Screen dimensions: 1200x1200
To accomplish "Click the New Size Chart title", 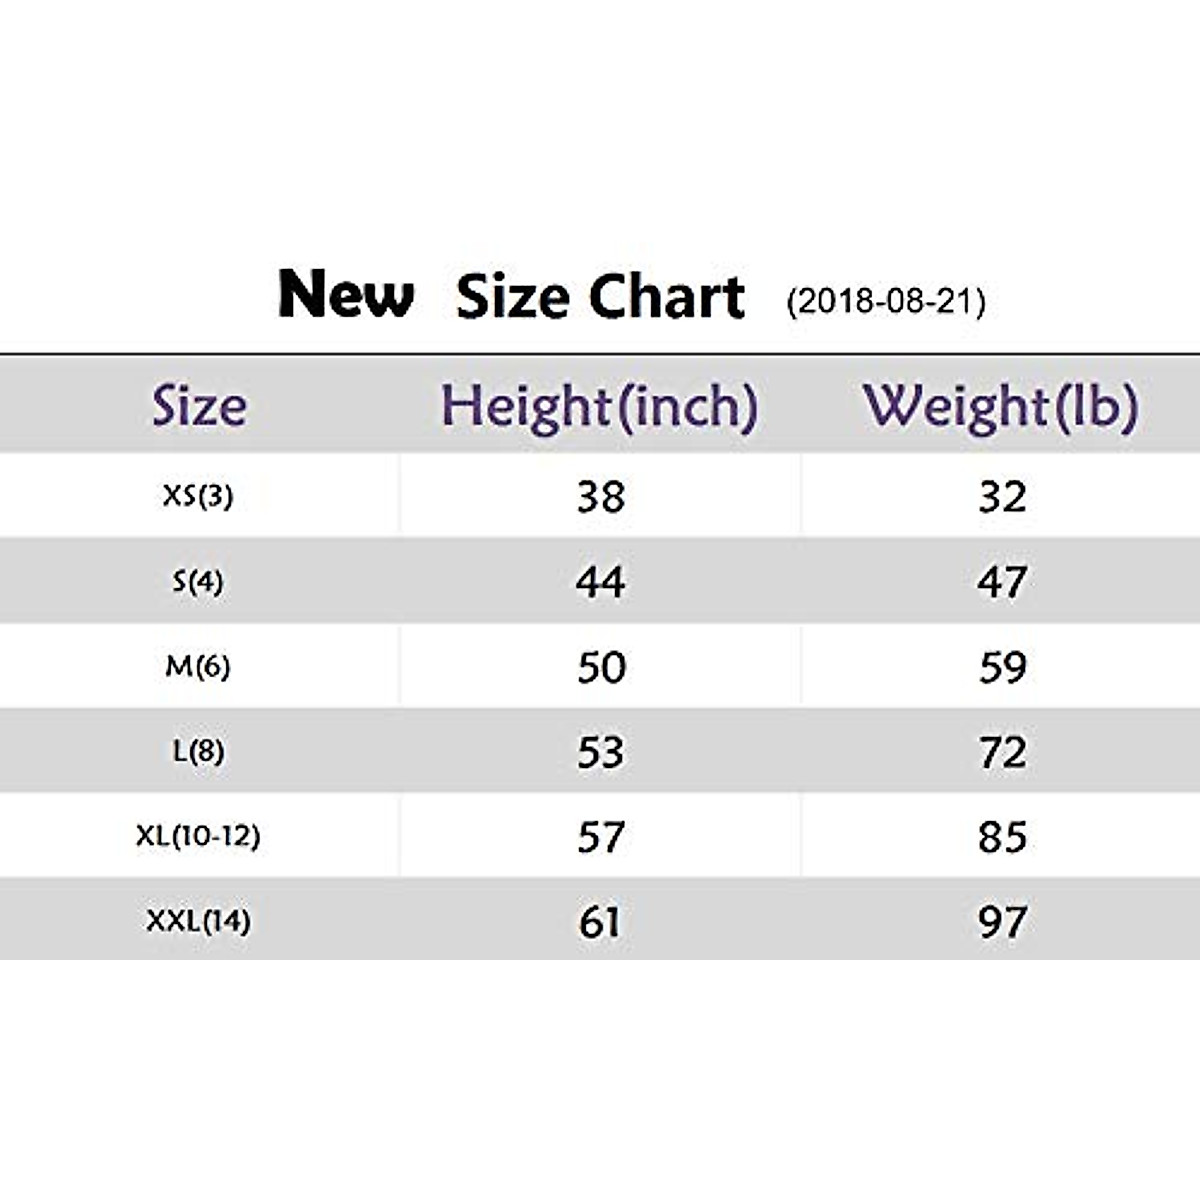I will click(x=511, y=296).
